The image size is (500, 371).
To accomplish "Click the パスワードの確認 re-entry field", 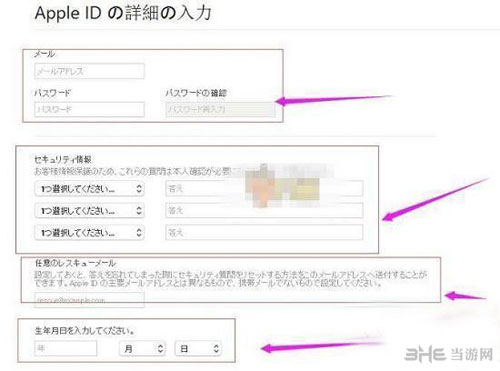I will click(x=220, y=109).
